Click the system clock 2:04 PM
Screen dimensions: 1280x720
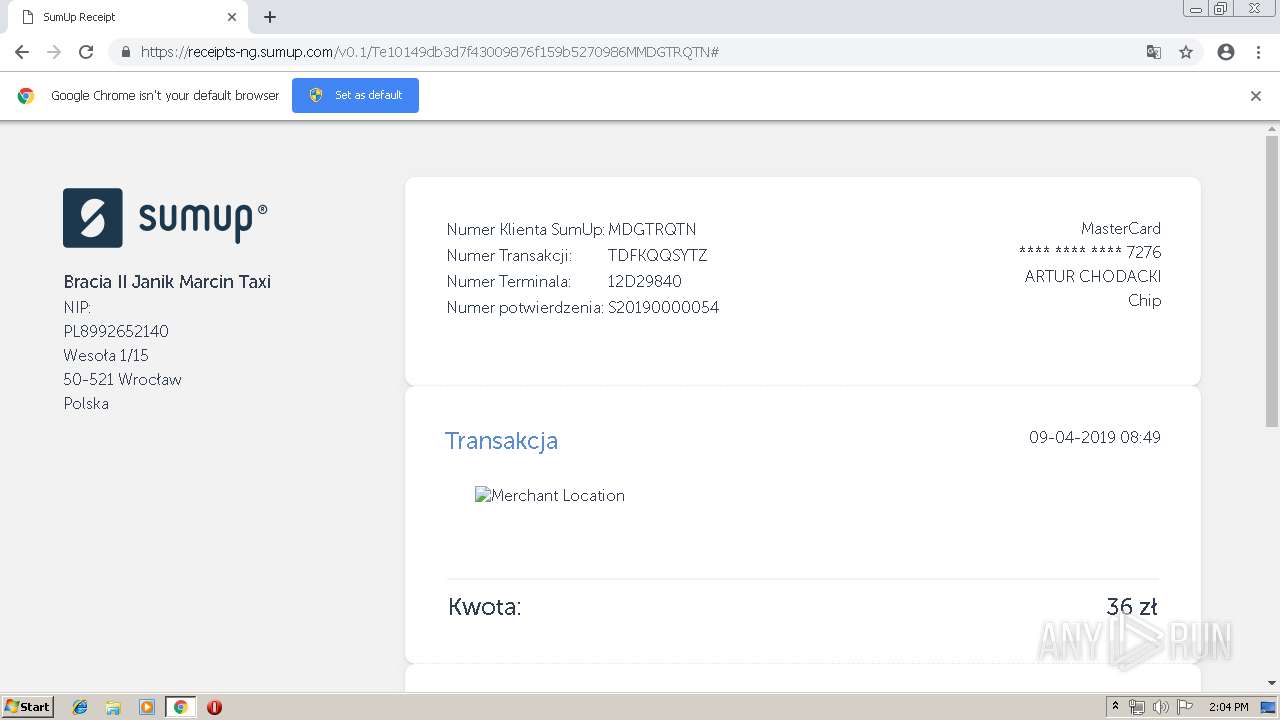(1228, 707)
